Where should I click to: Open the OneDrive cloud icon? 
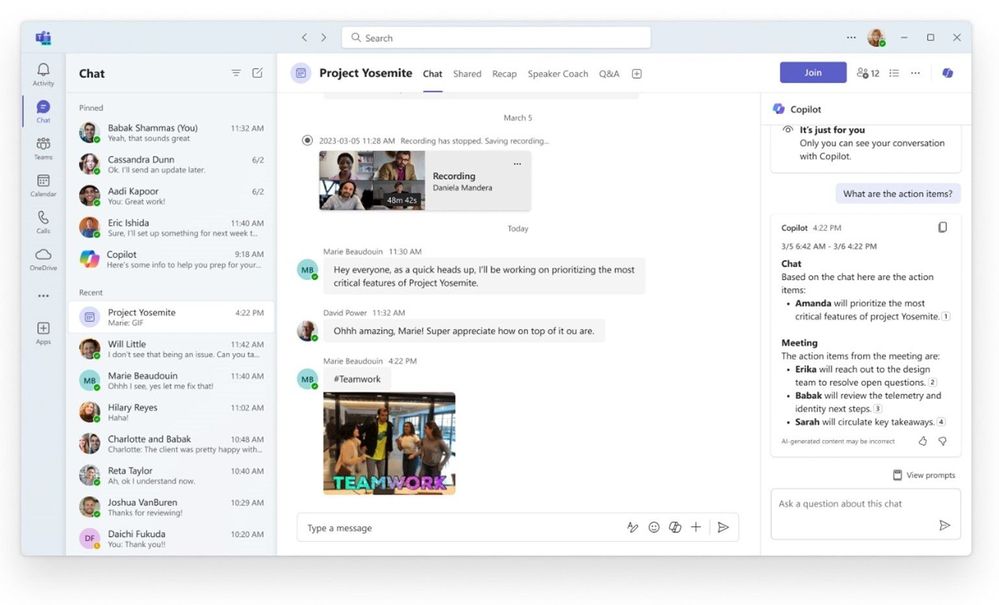click(43, 254)
